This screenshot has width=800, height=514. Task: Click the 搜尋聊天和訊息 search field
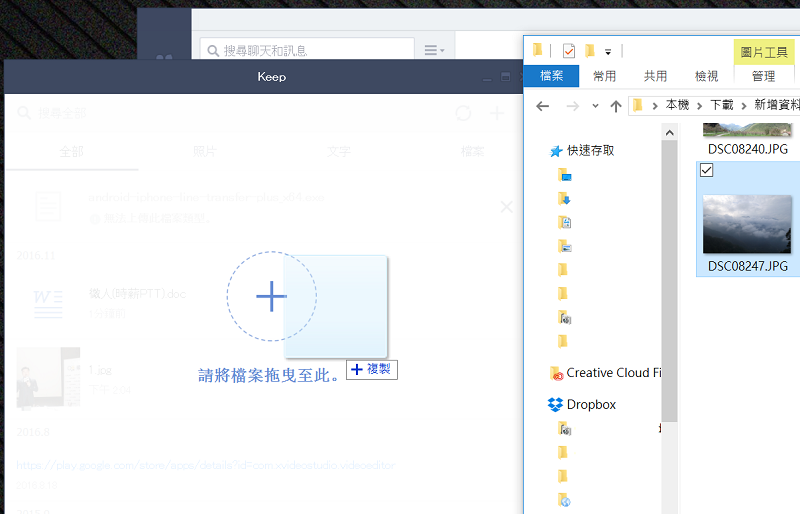point(308,50)
